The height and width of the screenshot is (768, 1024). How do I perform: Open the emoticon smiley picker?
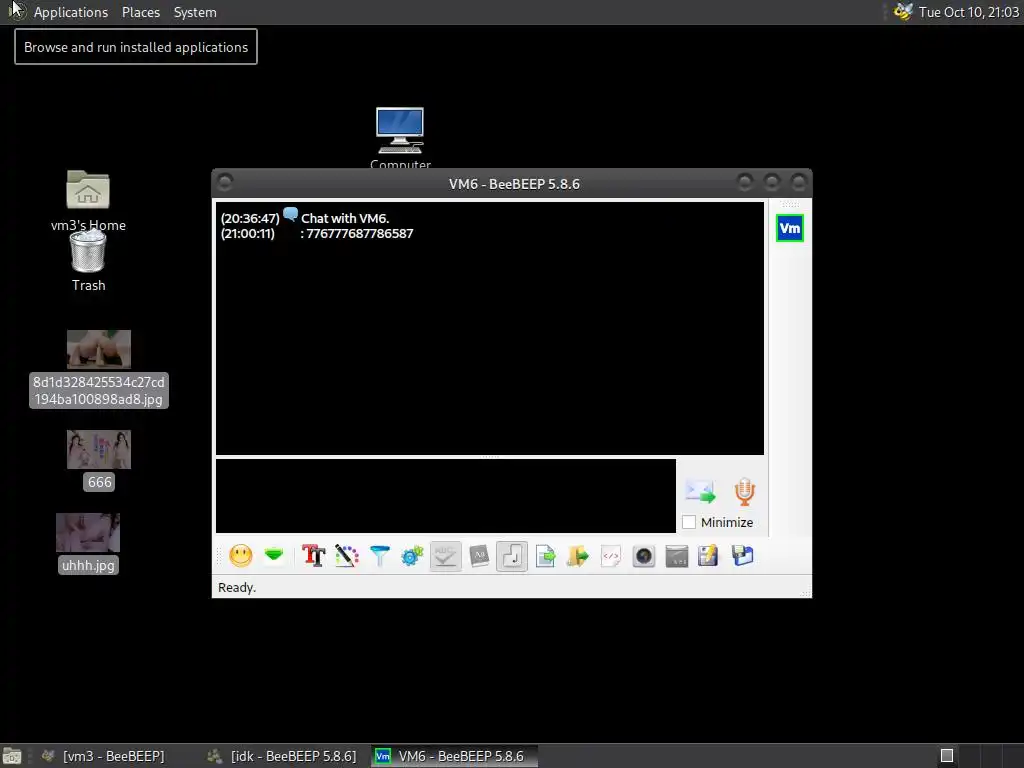point(240,556)
